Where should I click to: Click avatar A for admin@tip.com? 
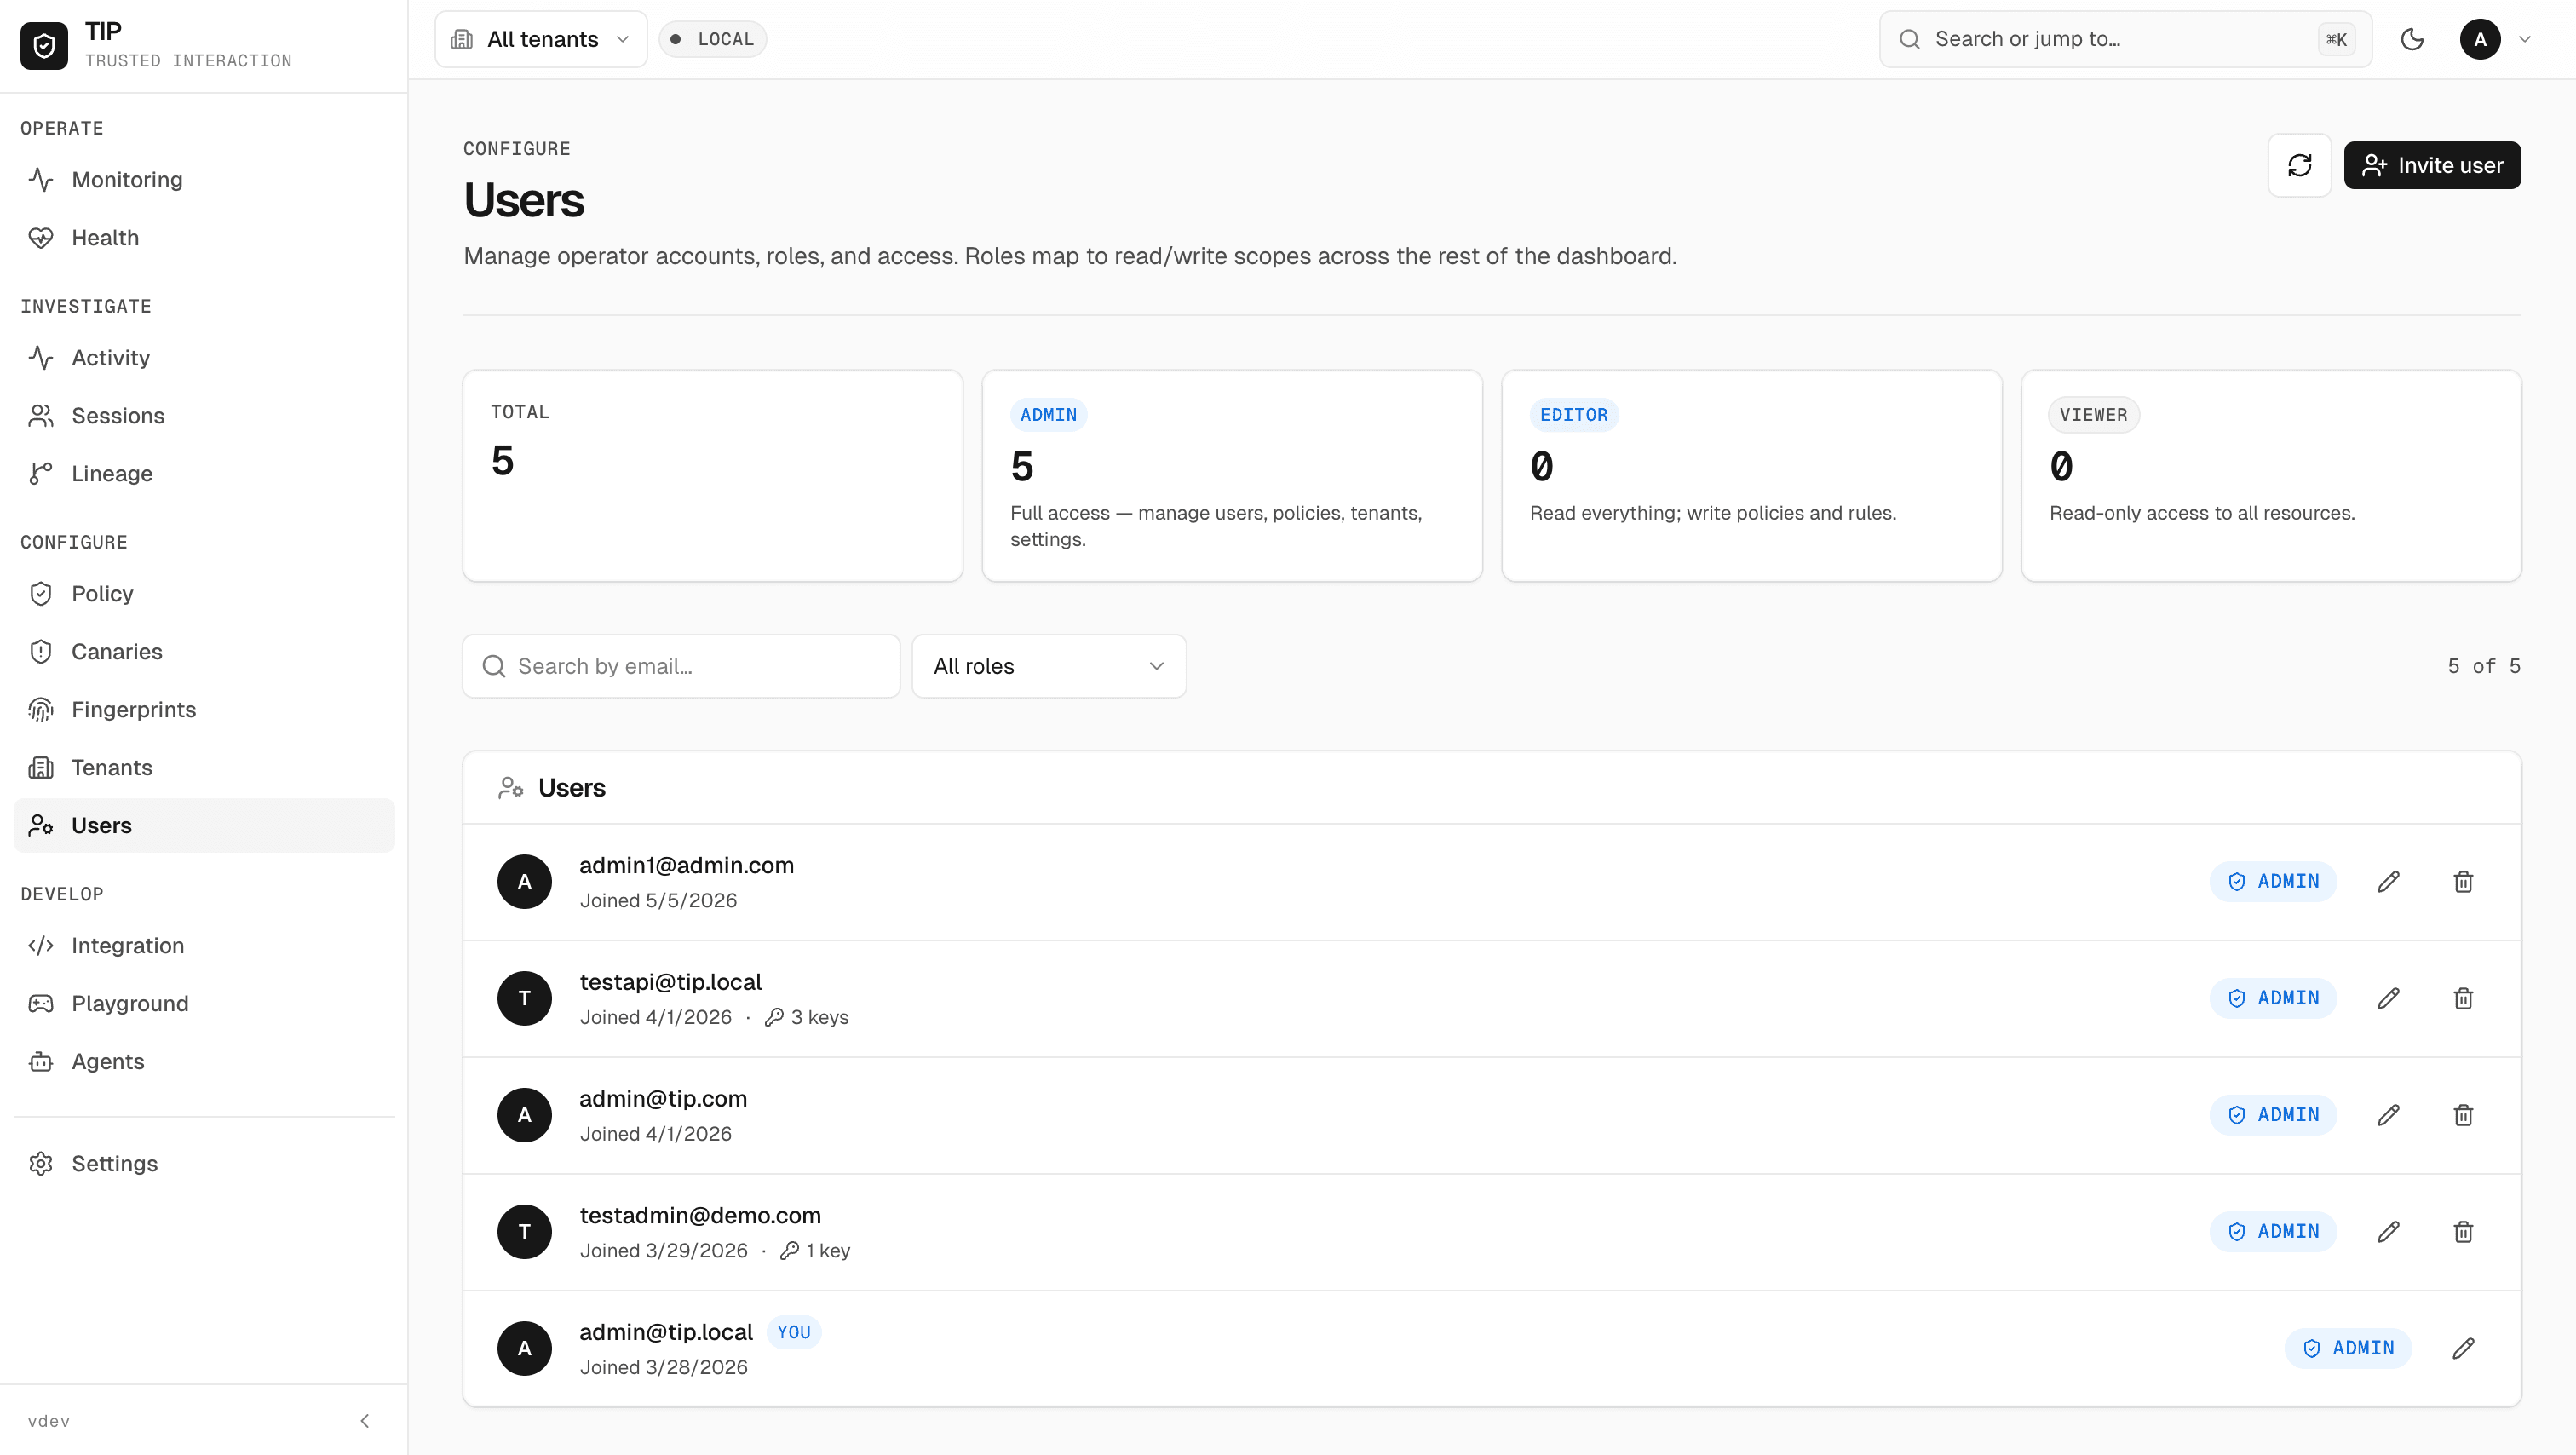(525, 1115)
